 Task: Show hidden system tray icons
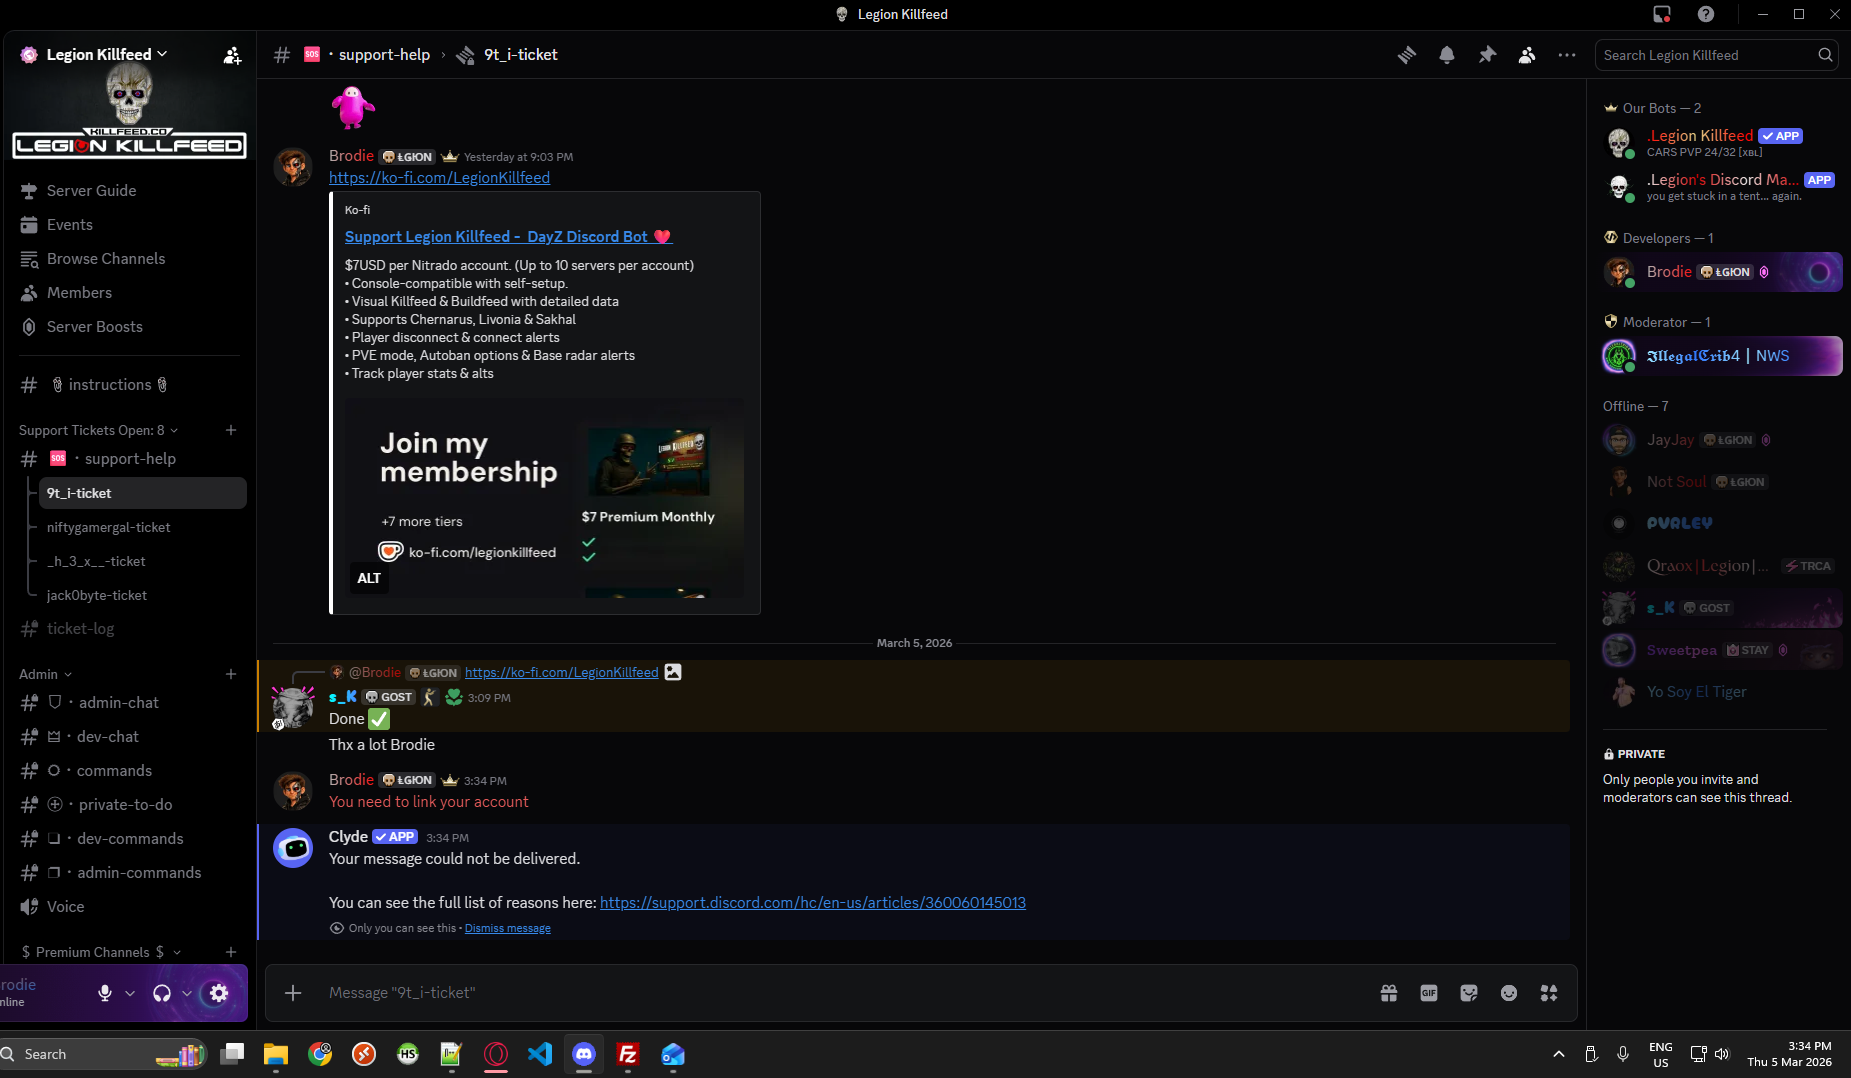coord(1559,1054)
